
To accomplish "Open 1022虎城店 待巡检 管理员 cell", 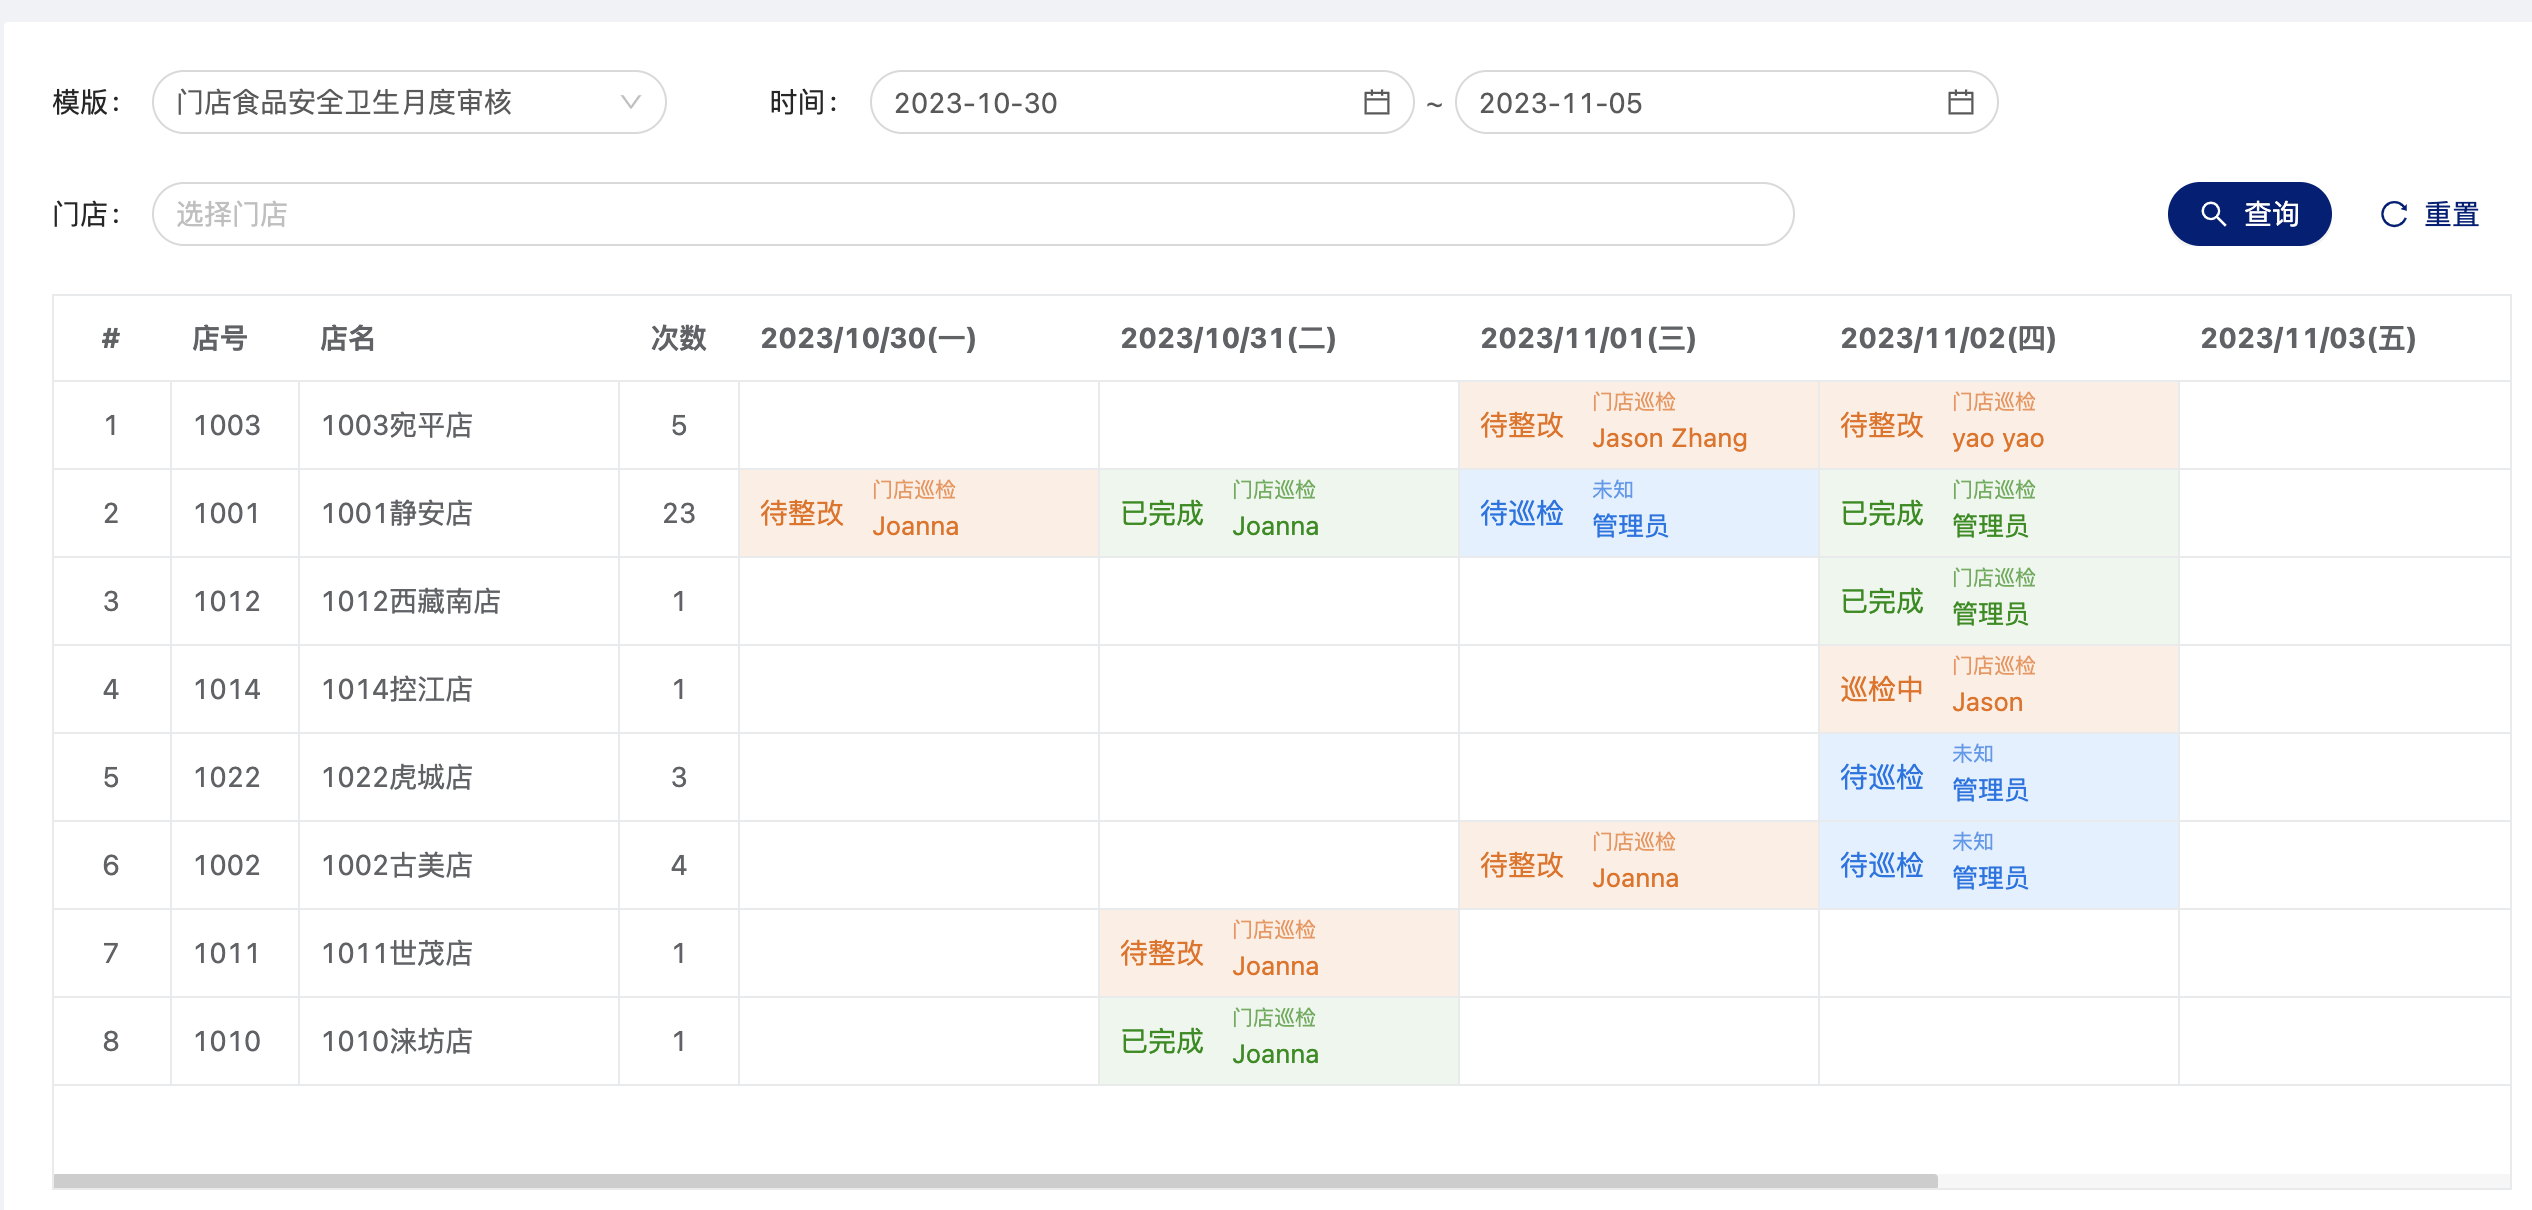I will [x=1999, y=777].
